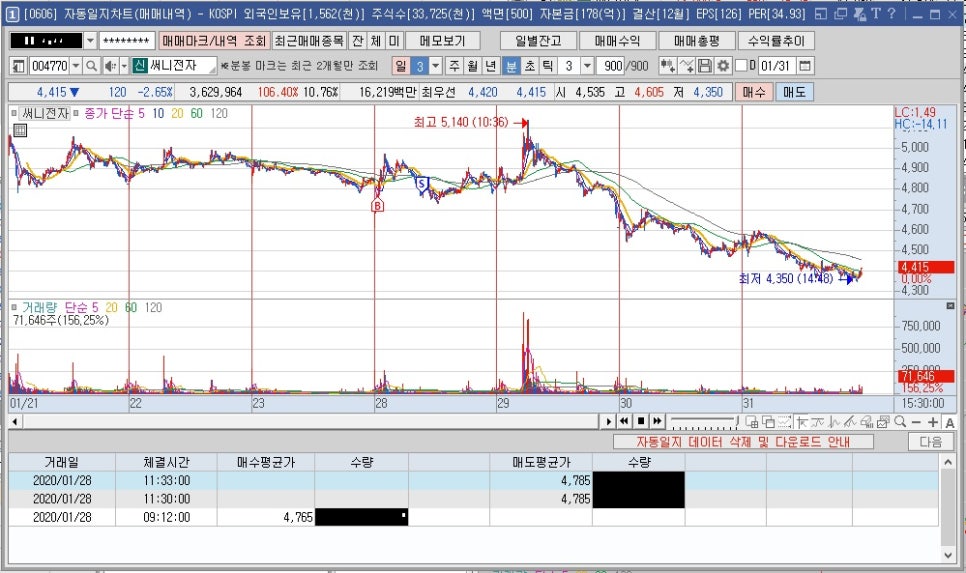Click the play arrow button

coord(608,421)
